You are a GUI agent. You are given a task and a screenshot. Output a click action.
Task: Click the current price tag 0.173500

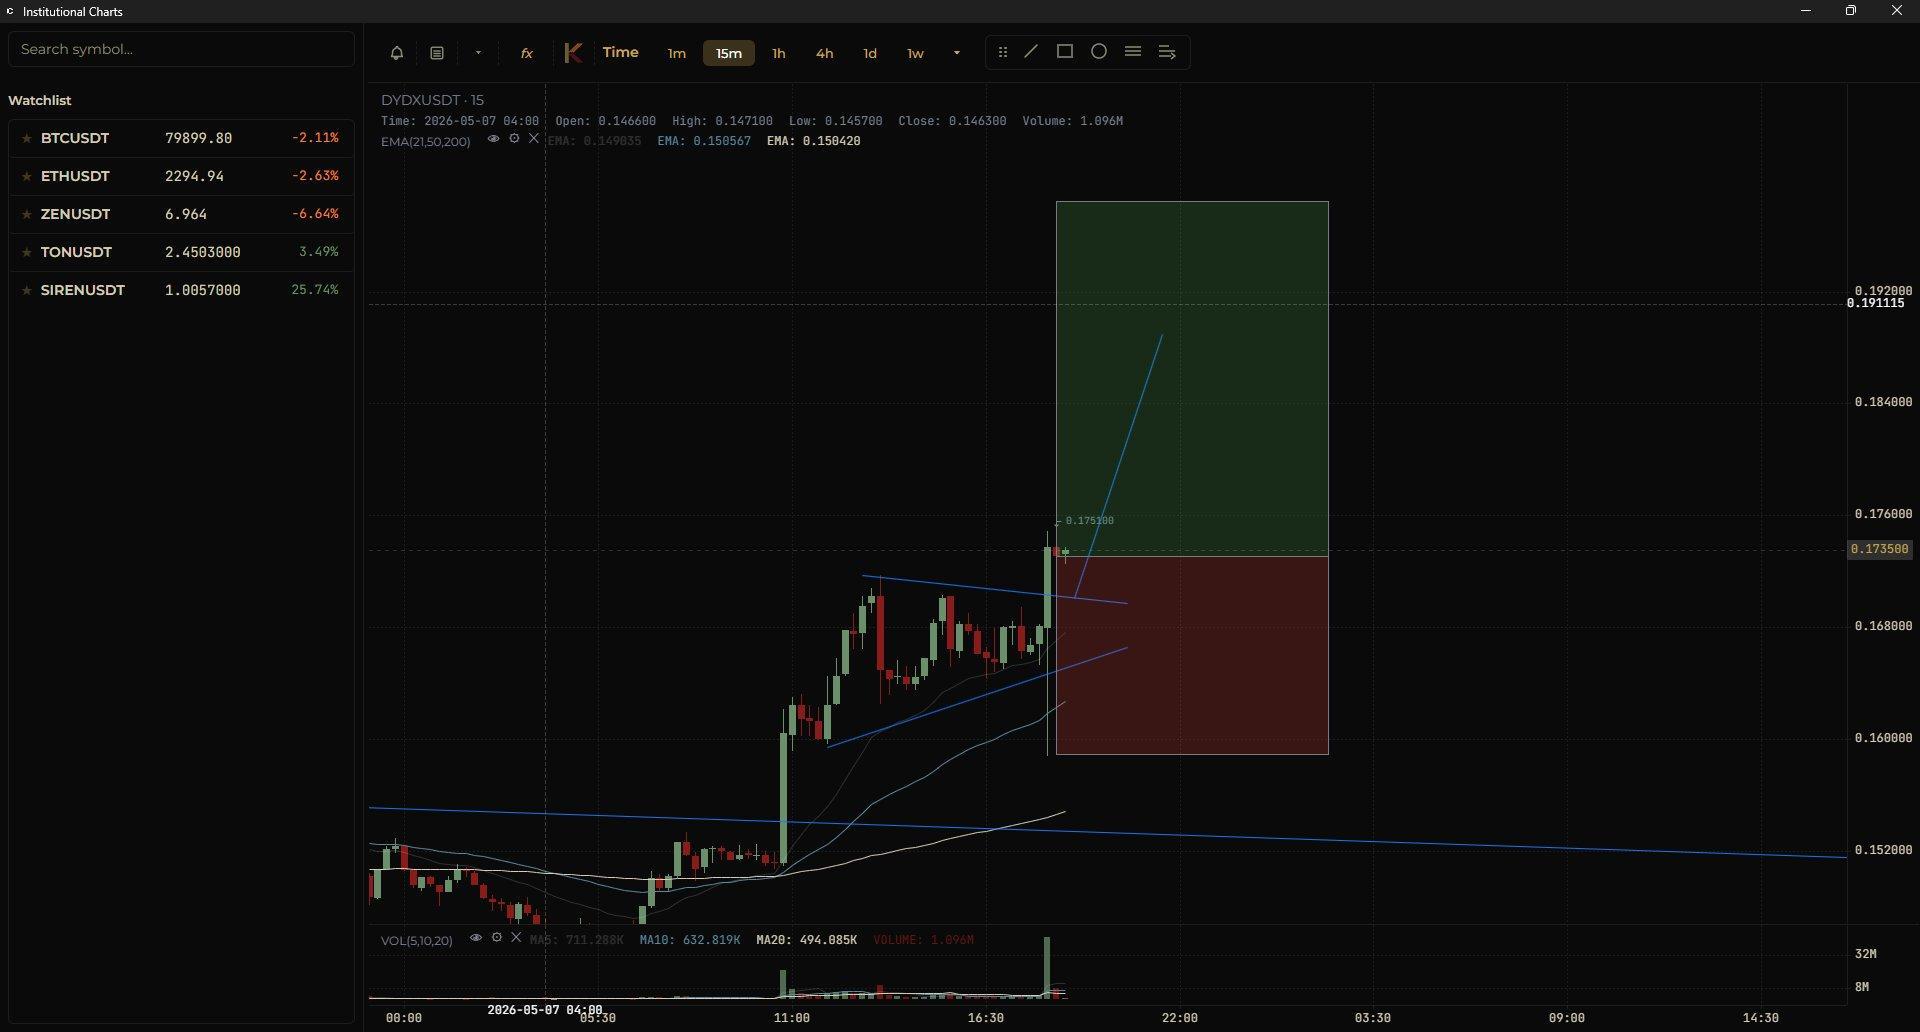tap(1879, 549)
